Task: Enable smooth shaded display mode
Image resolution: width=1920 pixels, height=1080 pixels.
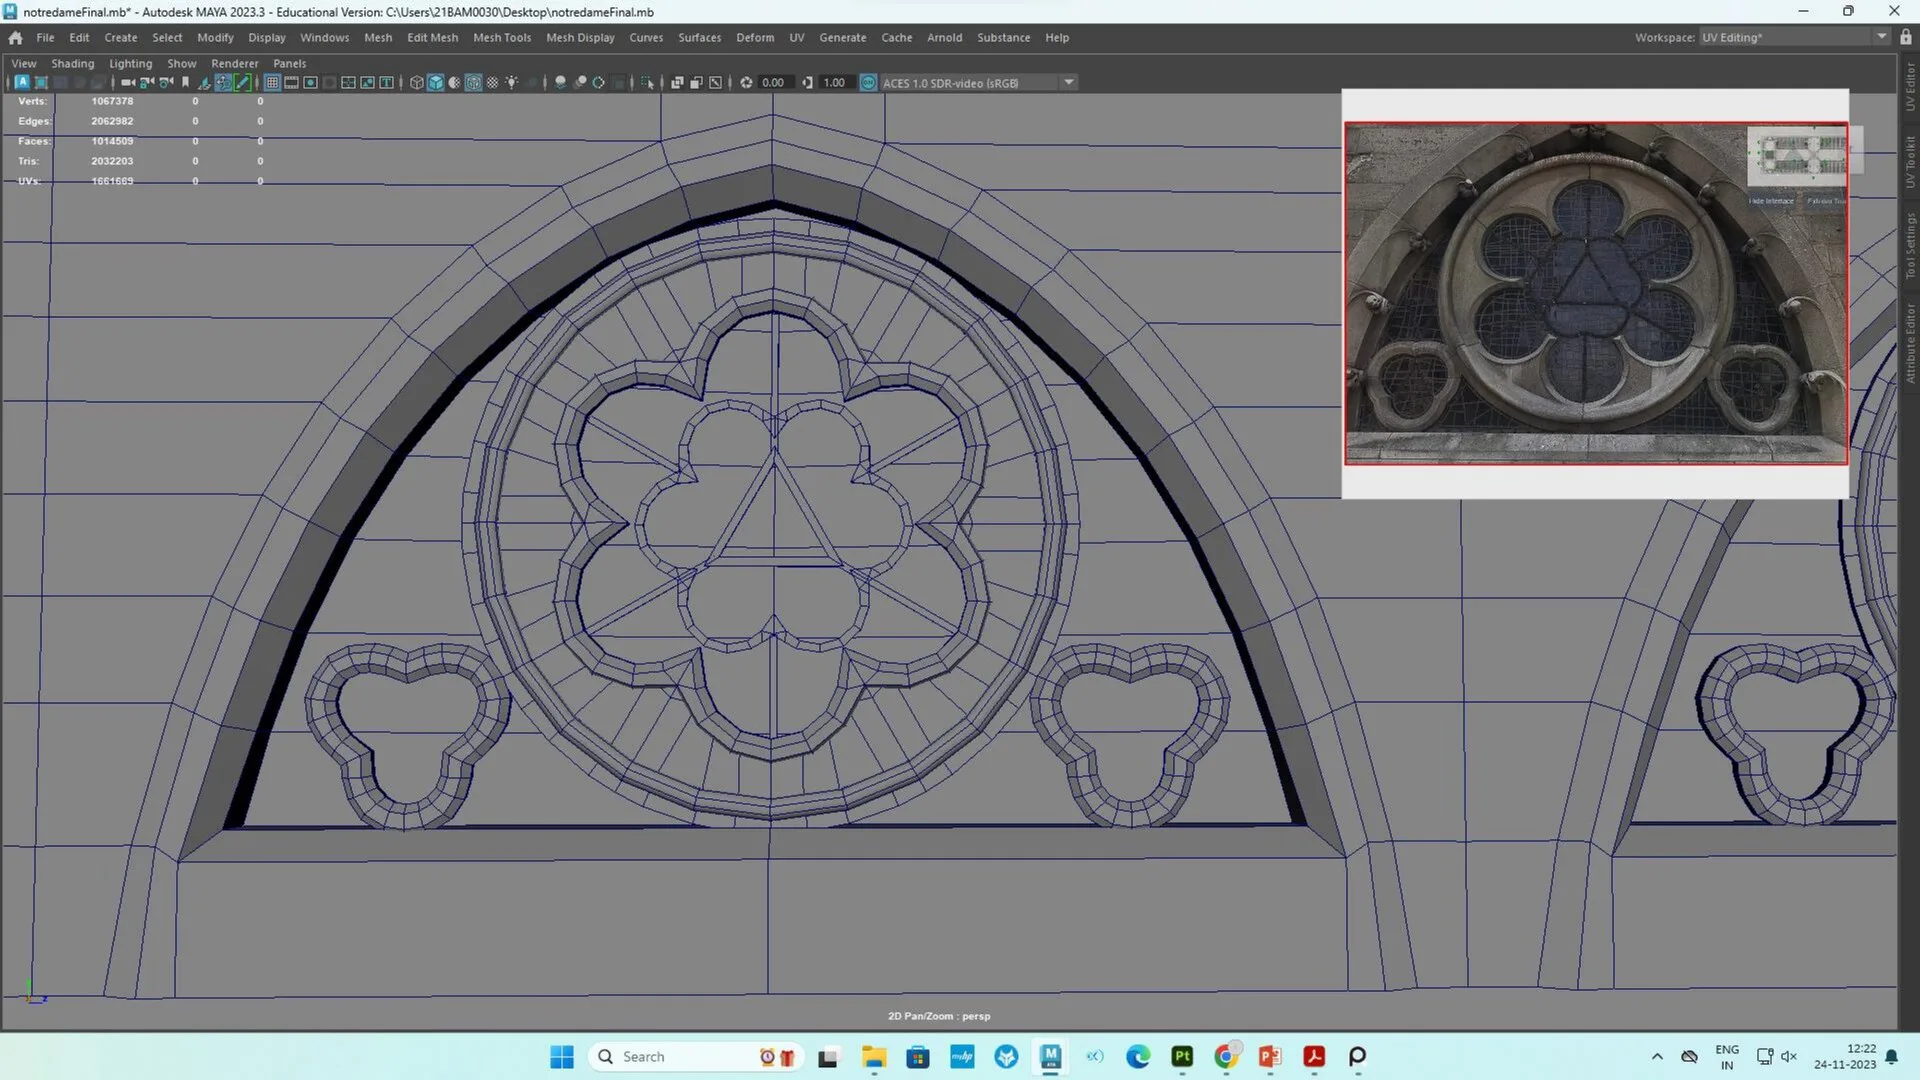Action: (434, 82)
